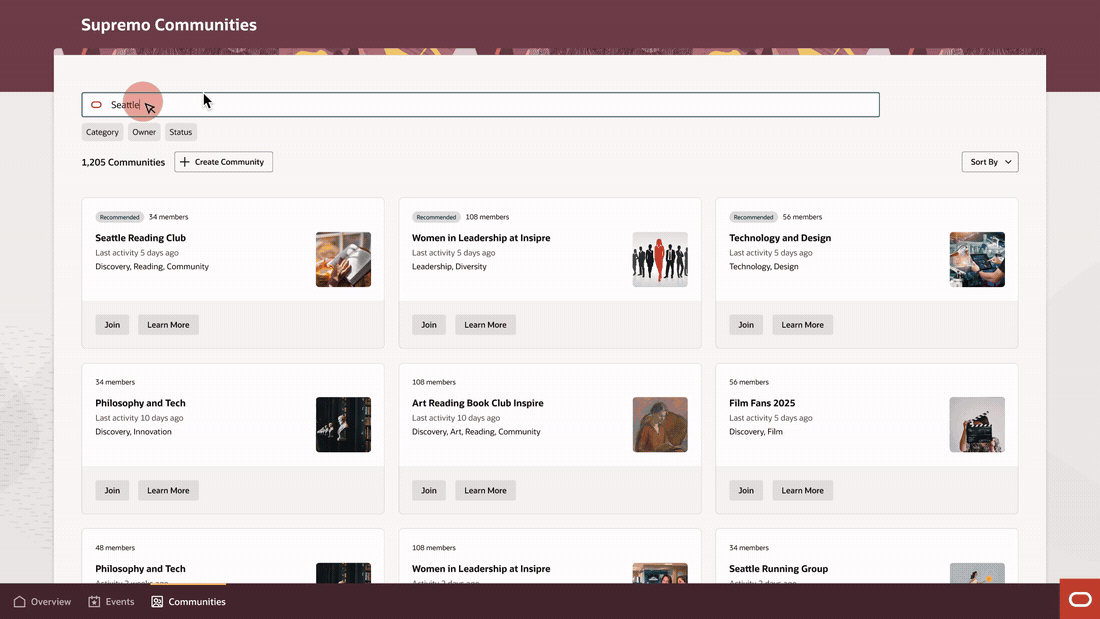The height and width of the screenshot is (619, 1100).
Task: Learn More about Art Reading Book Club
Action: coord(485,491)
